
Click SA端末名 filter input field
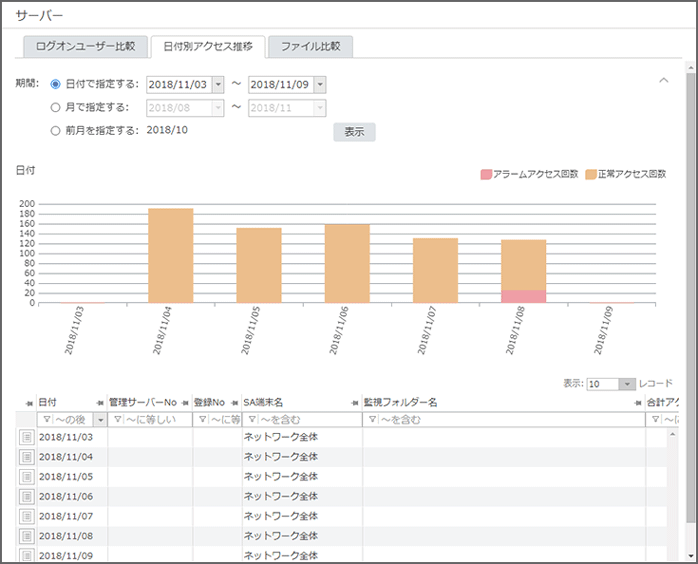(x=305, y=420)
